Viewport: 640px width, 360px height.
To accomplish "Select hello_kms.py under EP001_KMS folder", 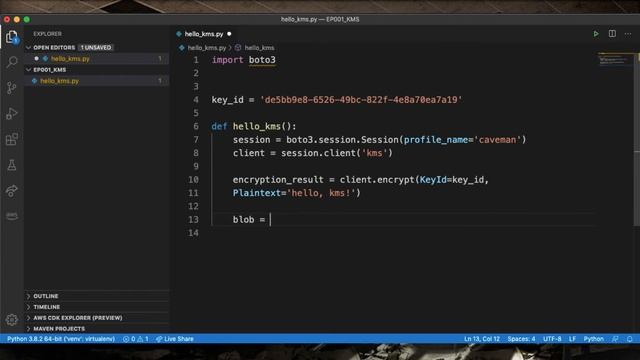I will tap(60, 81).
